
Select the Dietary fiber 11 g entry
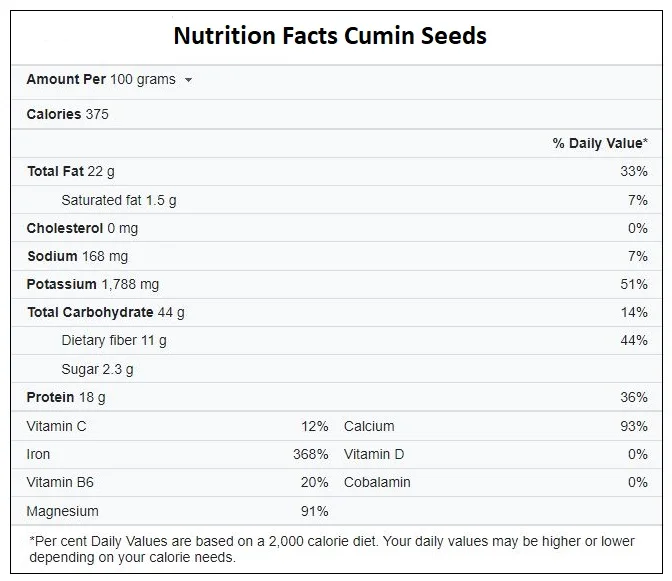click(114, 340)
